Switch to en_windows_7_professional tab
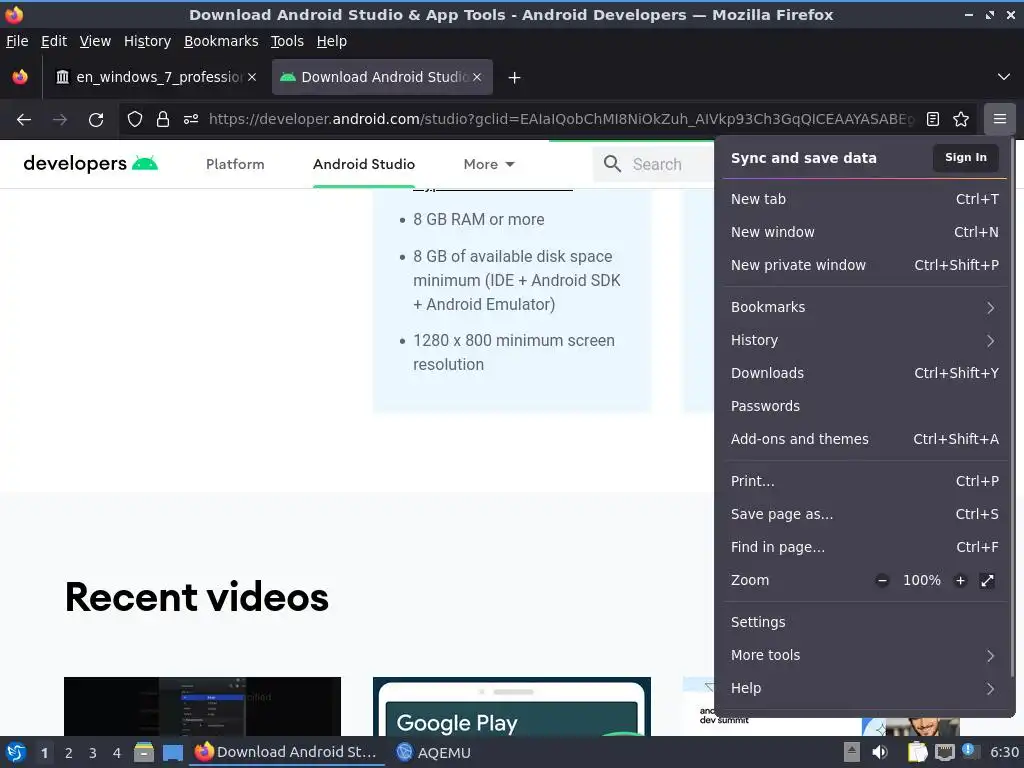The height and width of the screenshot is (768, 1024). pos(155,77)
